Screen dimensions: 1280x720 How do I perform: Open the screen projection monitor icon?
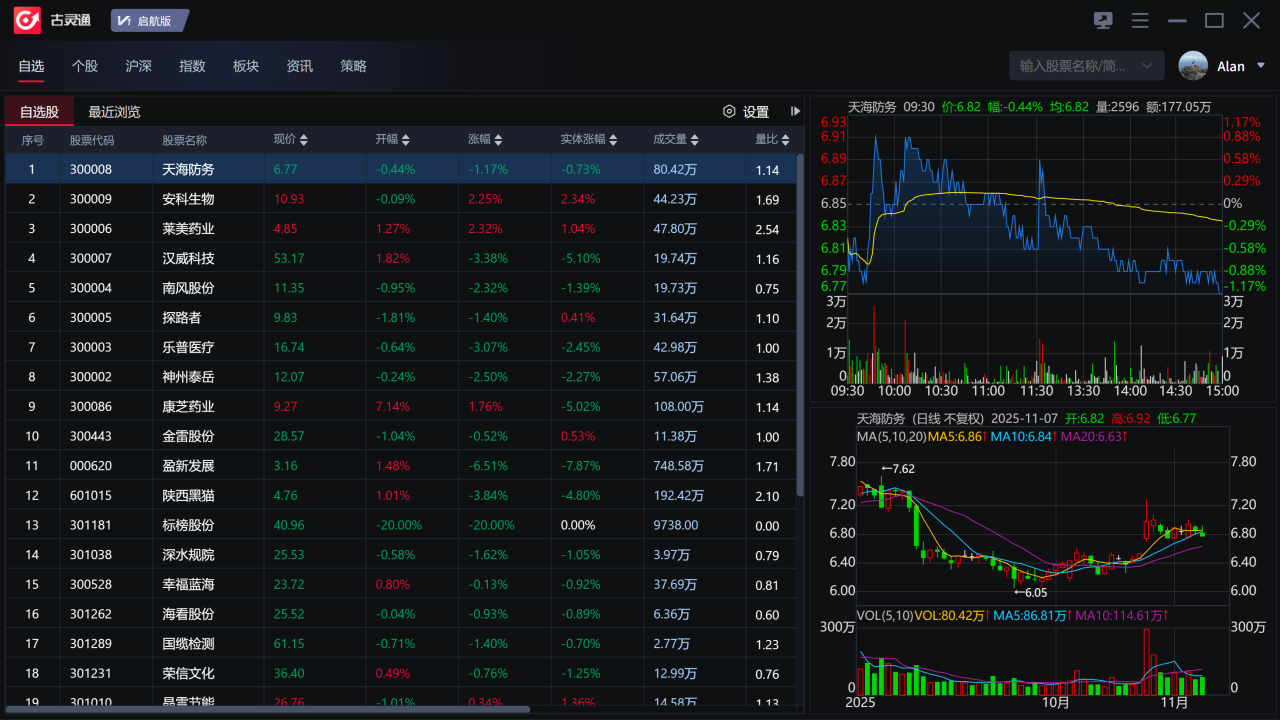(1102, 20)
